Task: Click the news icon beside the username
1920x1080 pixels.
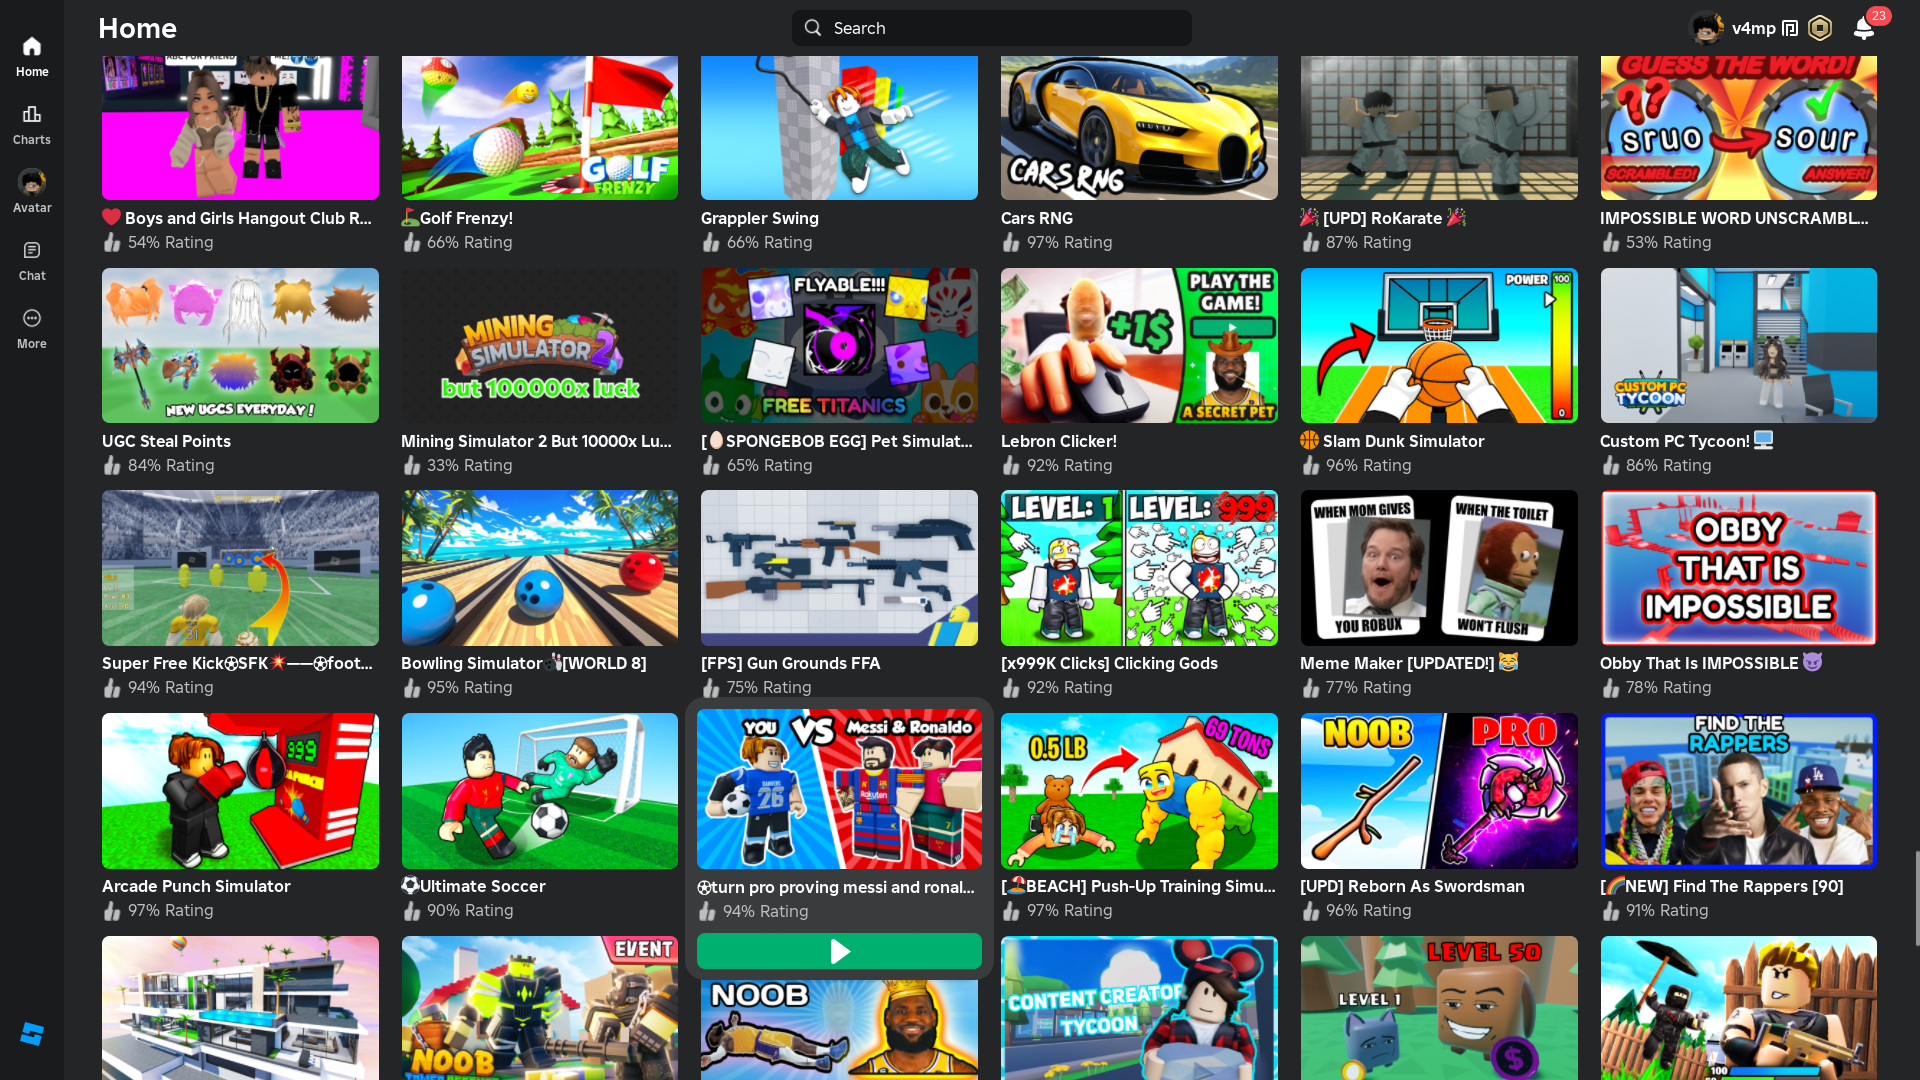Action: (1790, 28)
